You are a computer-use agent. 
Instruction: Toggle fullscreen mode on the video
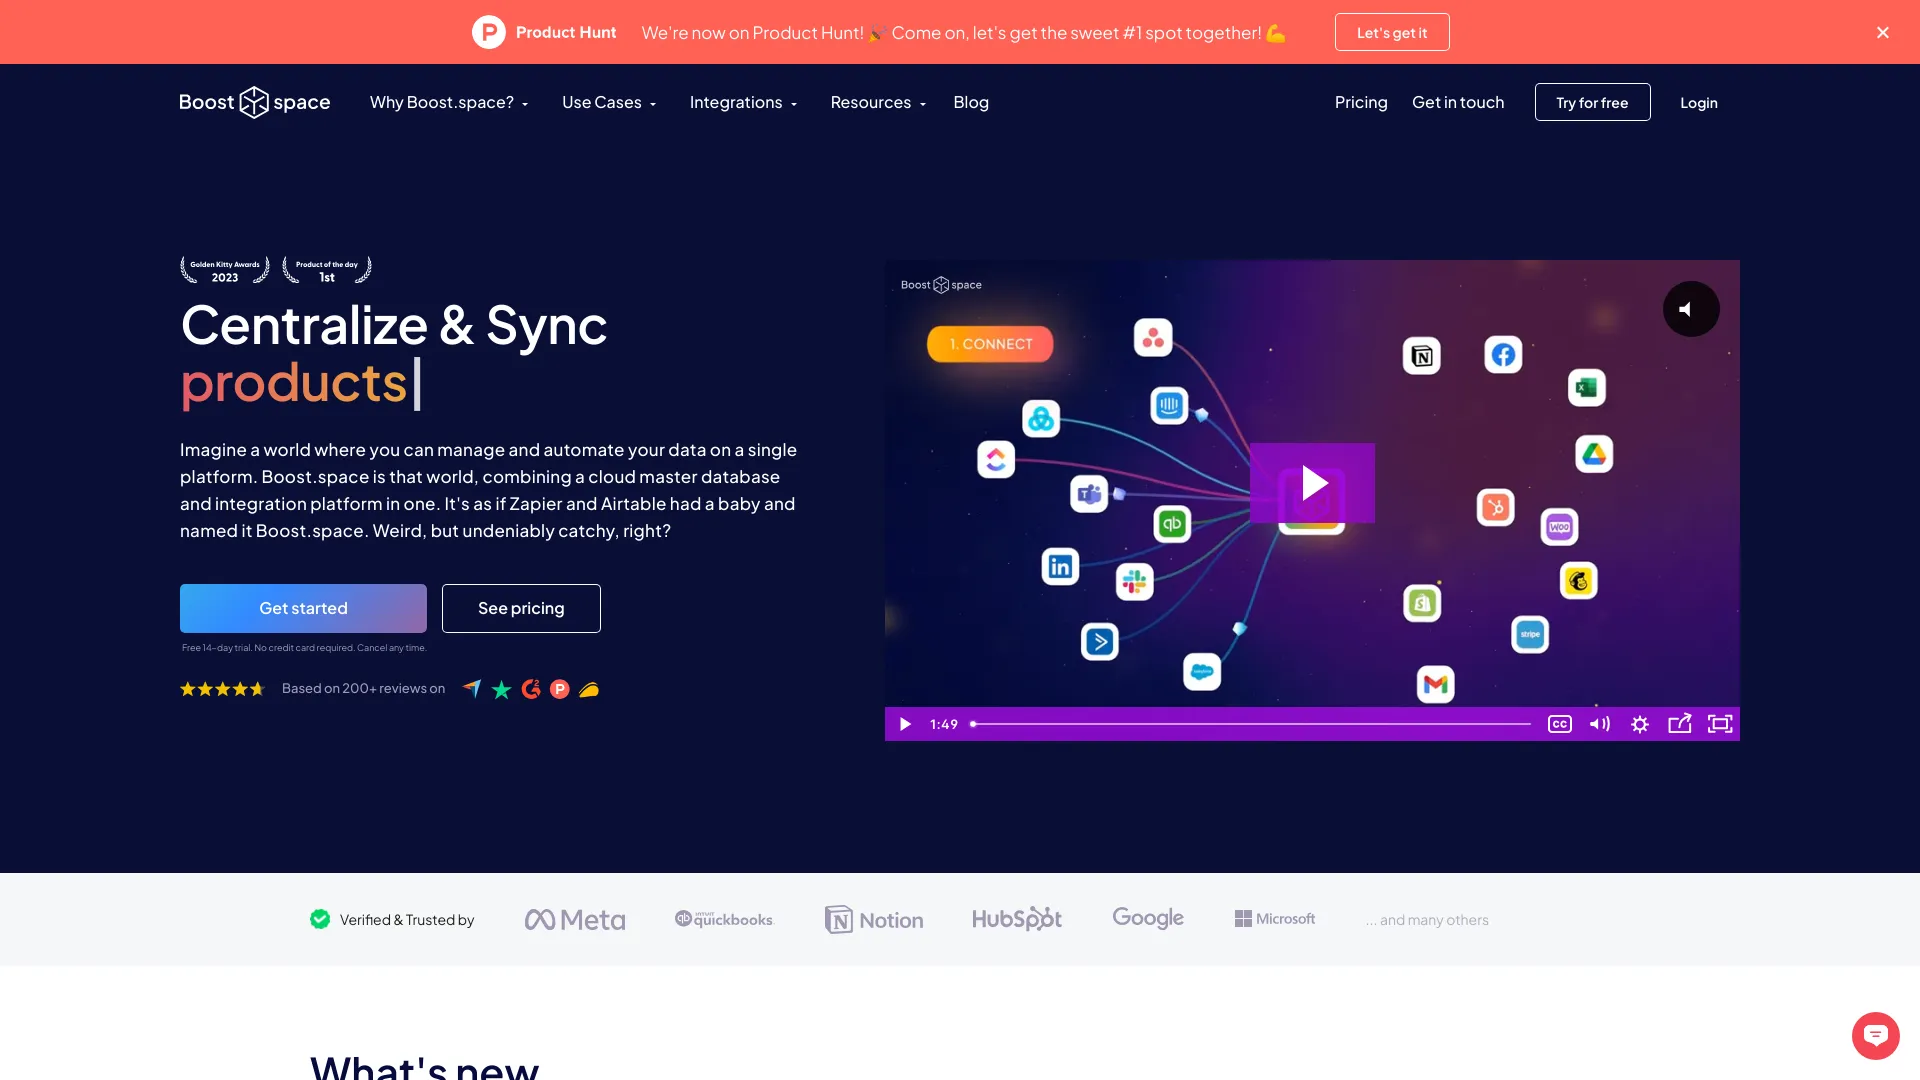point(1720,724)
